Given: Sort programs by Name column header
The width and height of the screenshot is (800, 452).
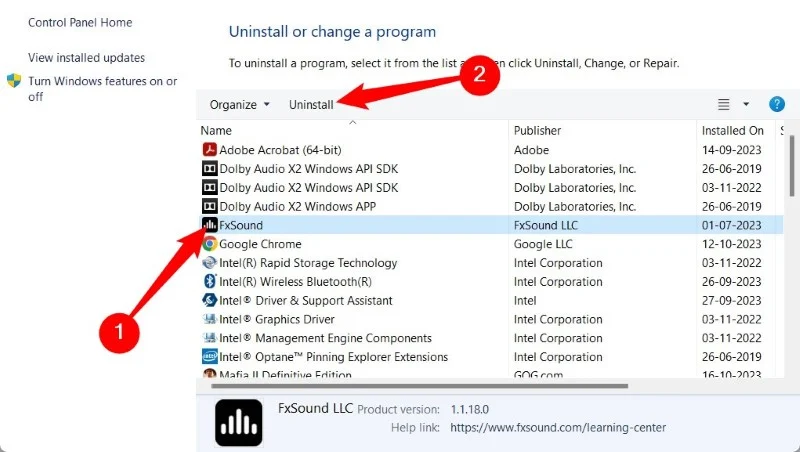Looking at the screenshot, I should tap(216, 130).
